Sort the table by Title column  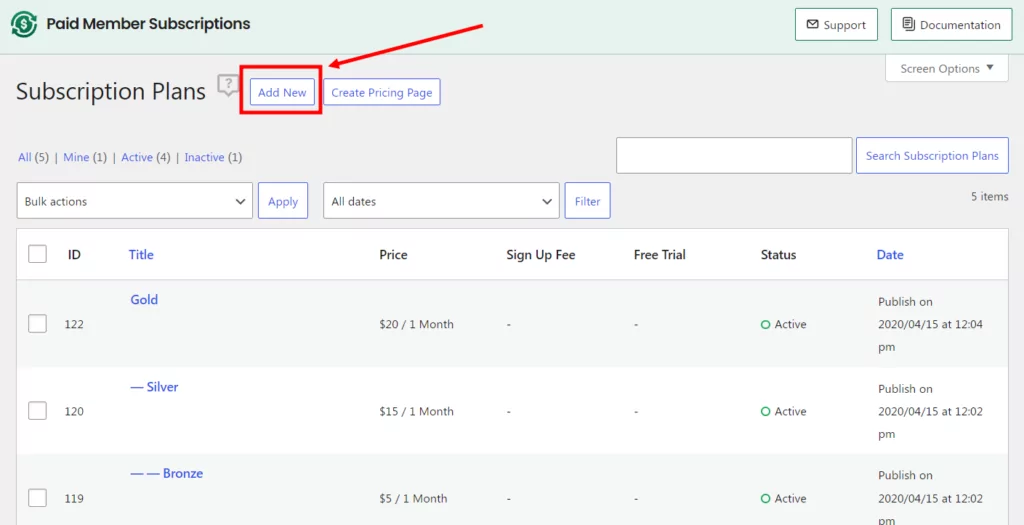(x=141, y=255)
